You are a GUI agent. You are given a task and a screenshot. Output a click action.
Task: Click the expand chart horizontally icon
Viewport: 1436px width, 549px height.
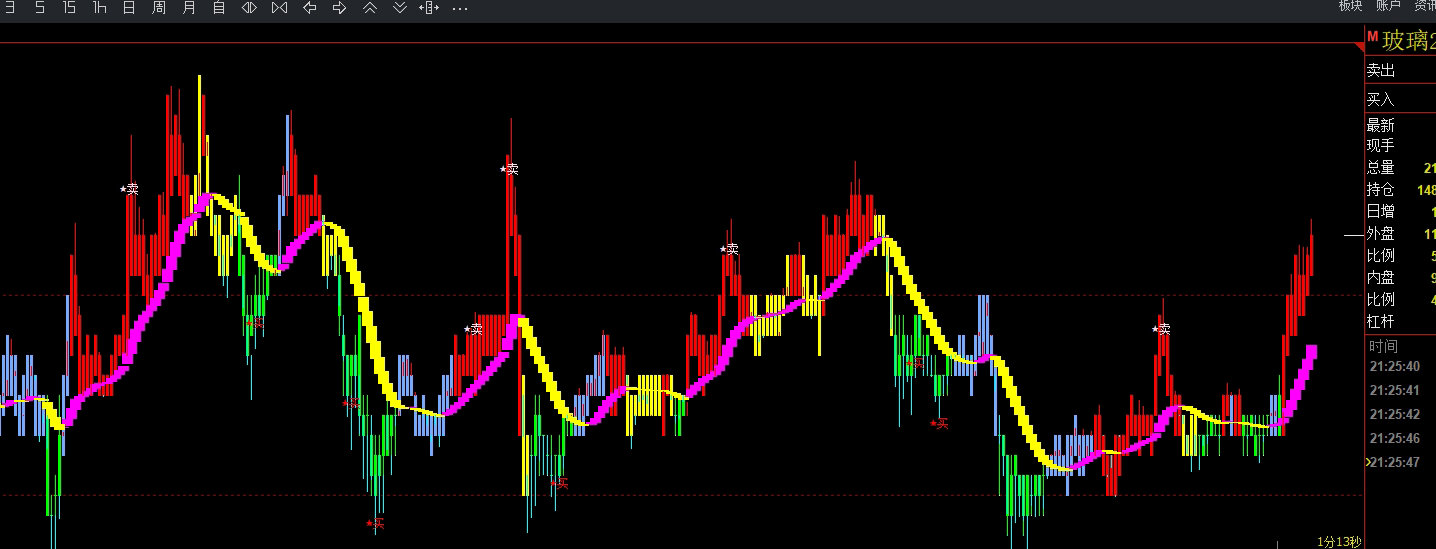(x=249, y=8)
